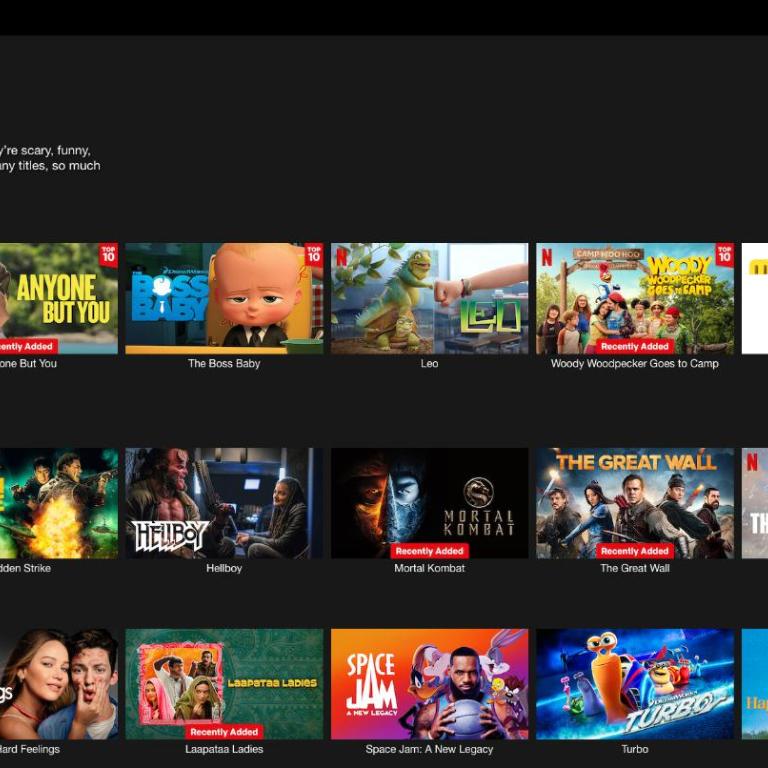Image resolution: width=768 pixels, height=768 pixels.
Task: Click Recently Added badge on Mortal Kombat
Action: click(x=430, y=551)
